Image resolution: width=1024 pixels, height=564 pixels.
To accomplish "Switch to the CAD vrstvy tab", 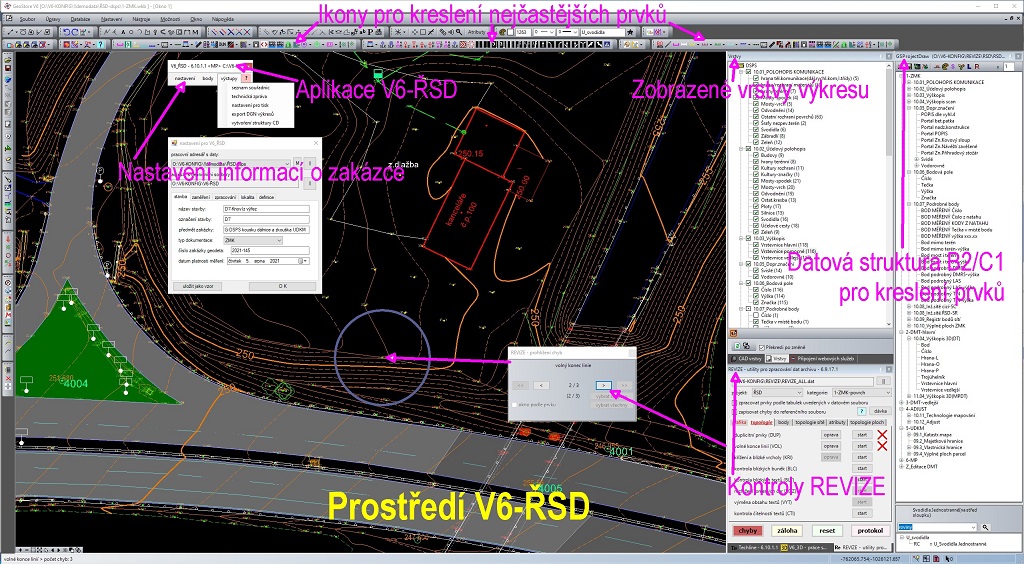I will [x=746, y=359].
